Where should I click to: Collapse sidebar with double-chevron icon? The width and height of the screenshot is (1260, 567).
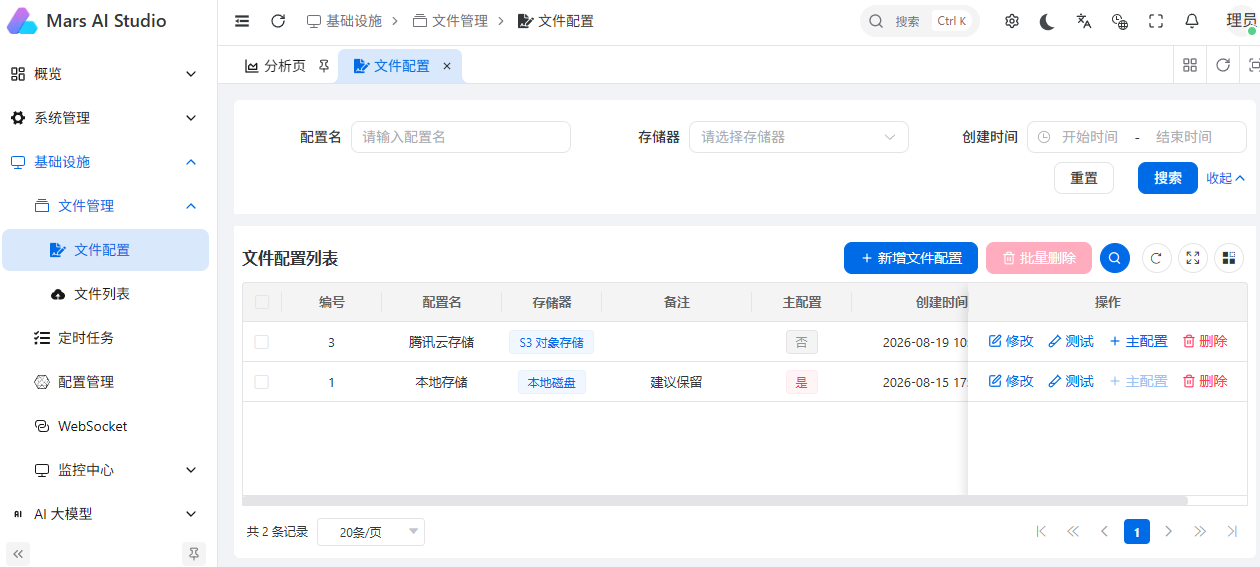pos(18,553)
